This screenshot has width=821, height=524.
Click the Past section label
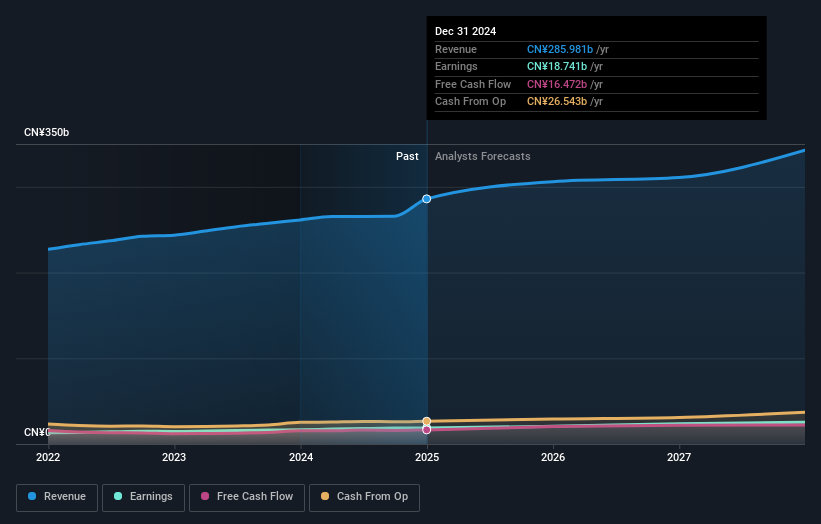click(x=407, y=157)
